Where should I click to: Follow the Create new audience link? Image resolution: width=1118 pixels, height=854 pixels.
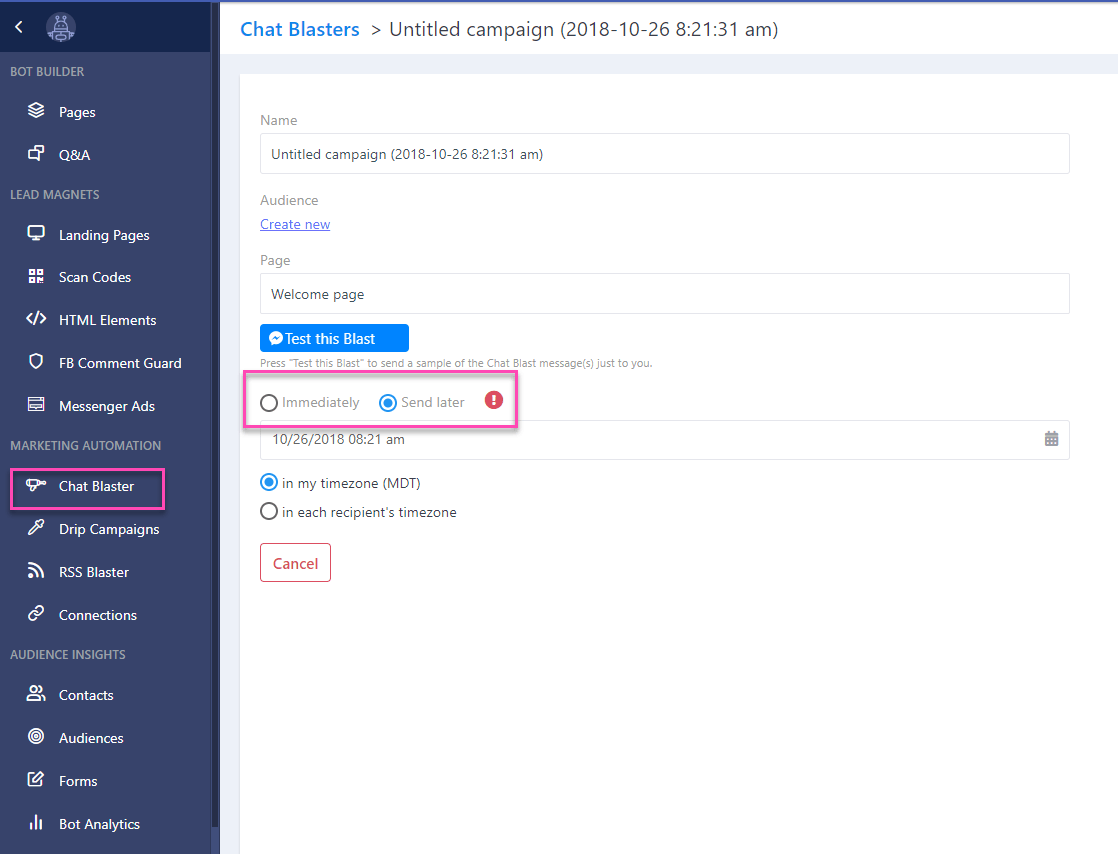[x=295, y=225]
